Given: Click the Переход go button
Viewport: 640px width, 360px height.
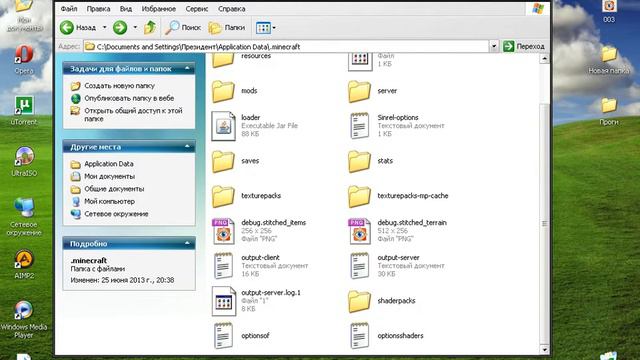Looking at the screenshot, I should (x=524, y=47).
